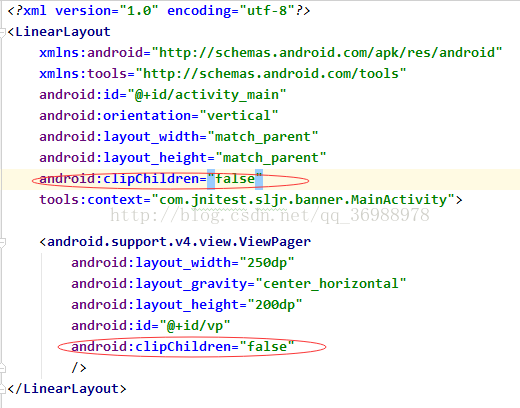Click the closing </LinearLayout> tag
The image size is (520, 408).
coord(67,389)
